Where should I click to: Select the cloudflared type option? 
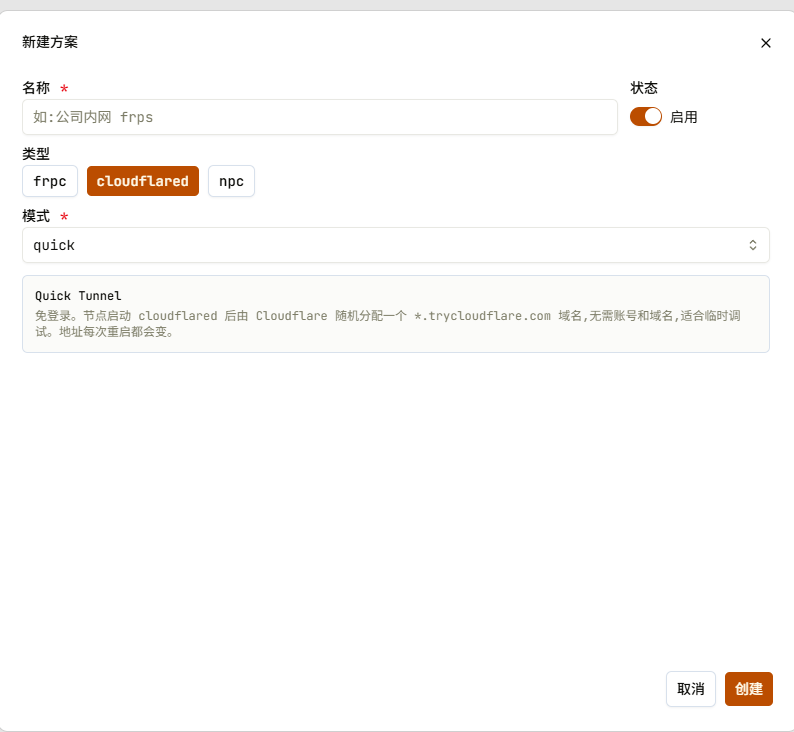point(143,181)
